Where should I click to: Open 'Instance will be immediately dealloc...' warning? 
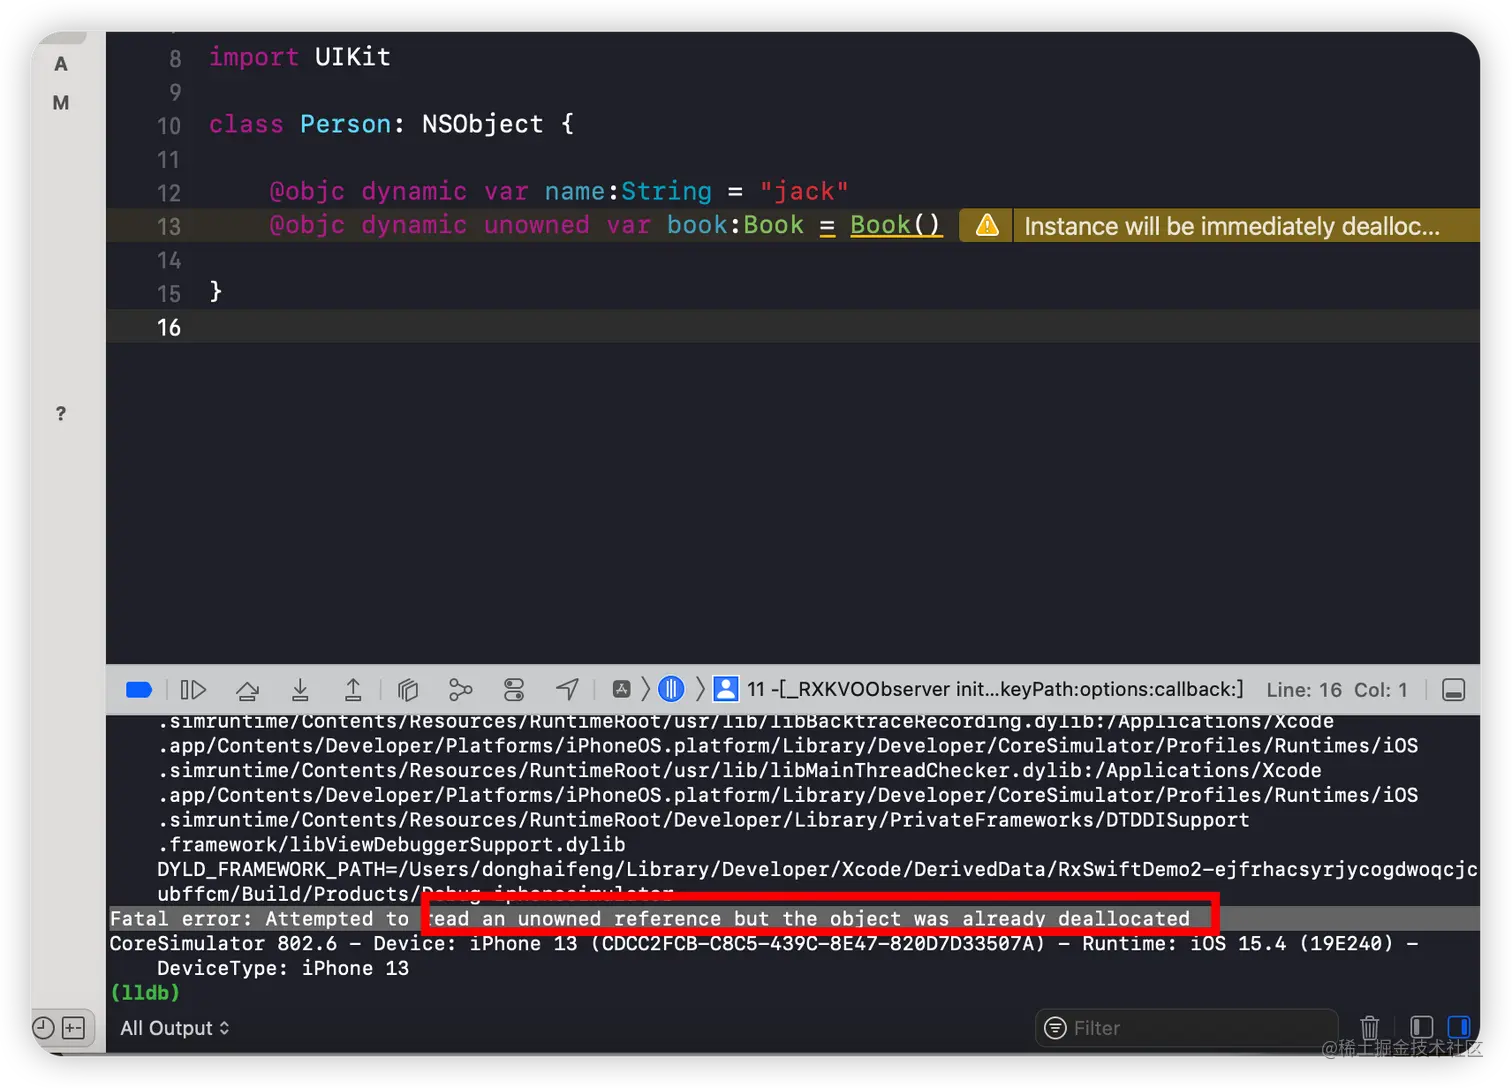pyautogui.click(x=1232, y=226)
